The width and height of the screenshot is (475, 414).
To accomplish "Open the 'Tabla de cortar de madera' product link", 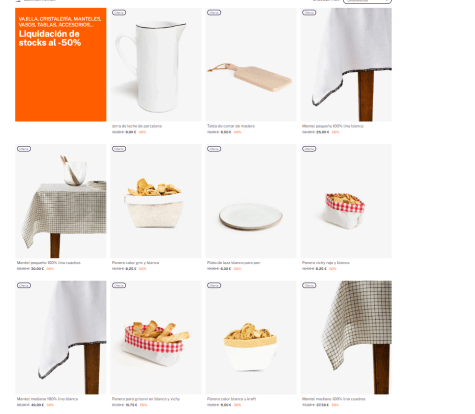I will click(x=231, y=126).
